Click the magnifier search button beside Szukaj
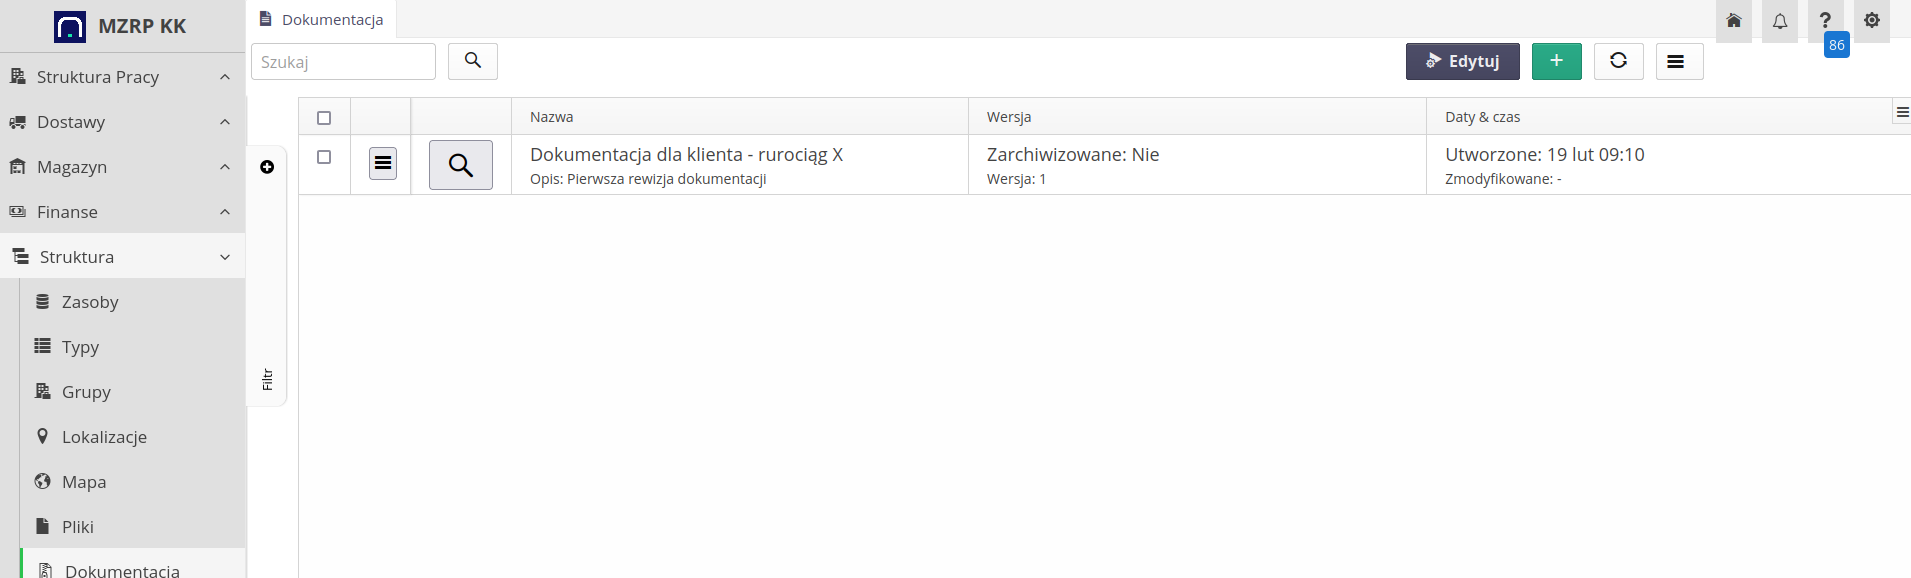Screen dimensions: 1911x578 click(x=473, y=61)
